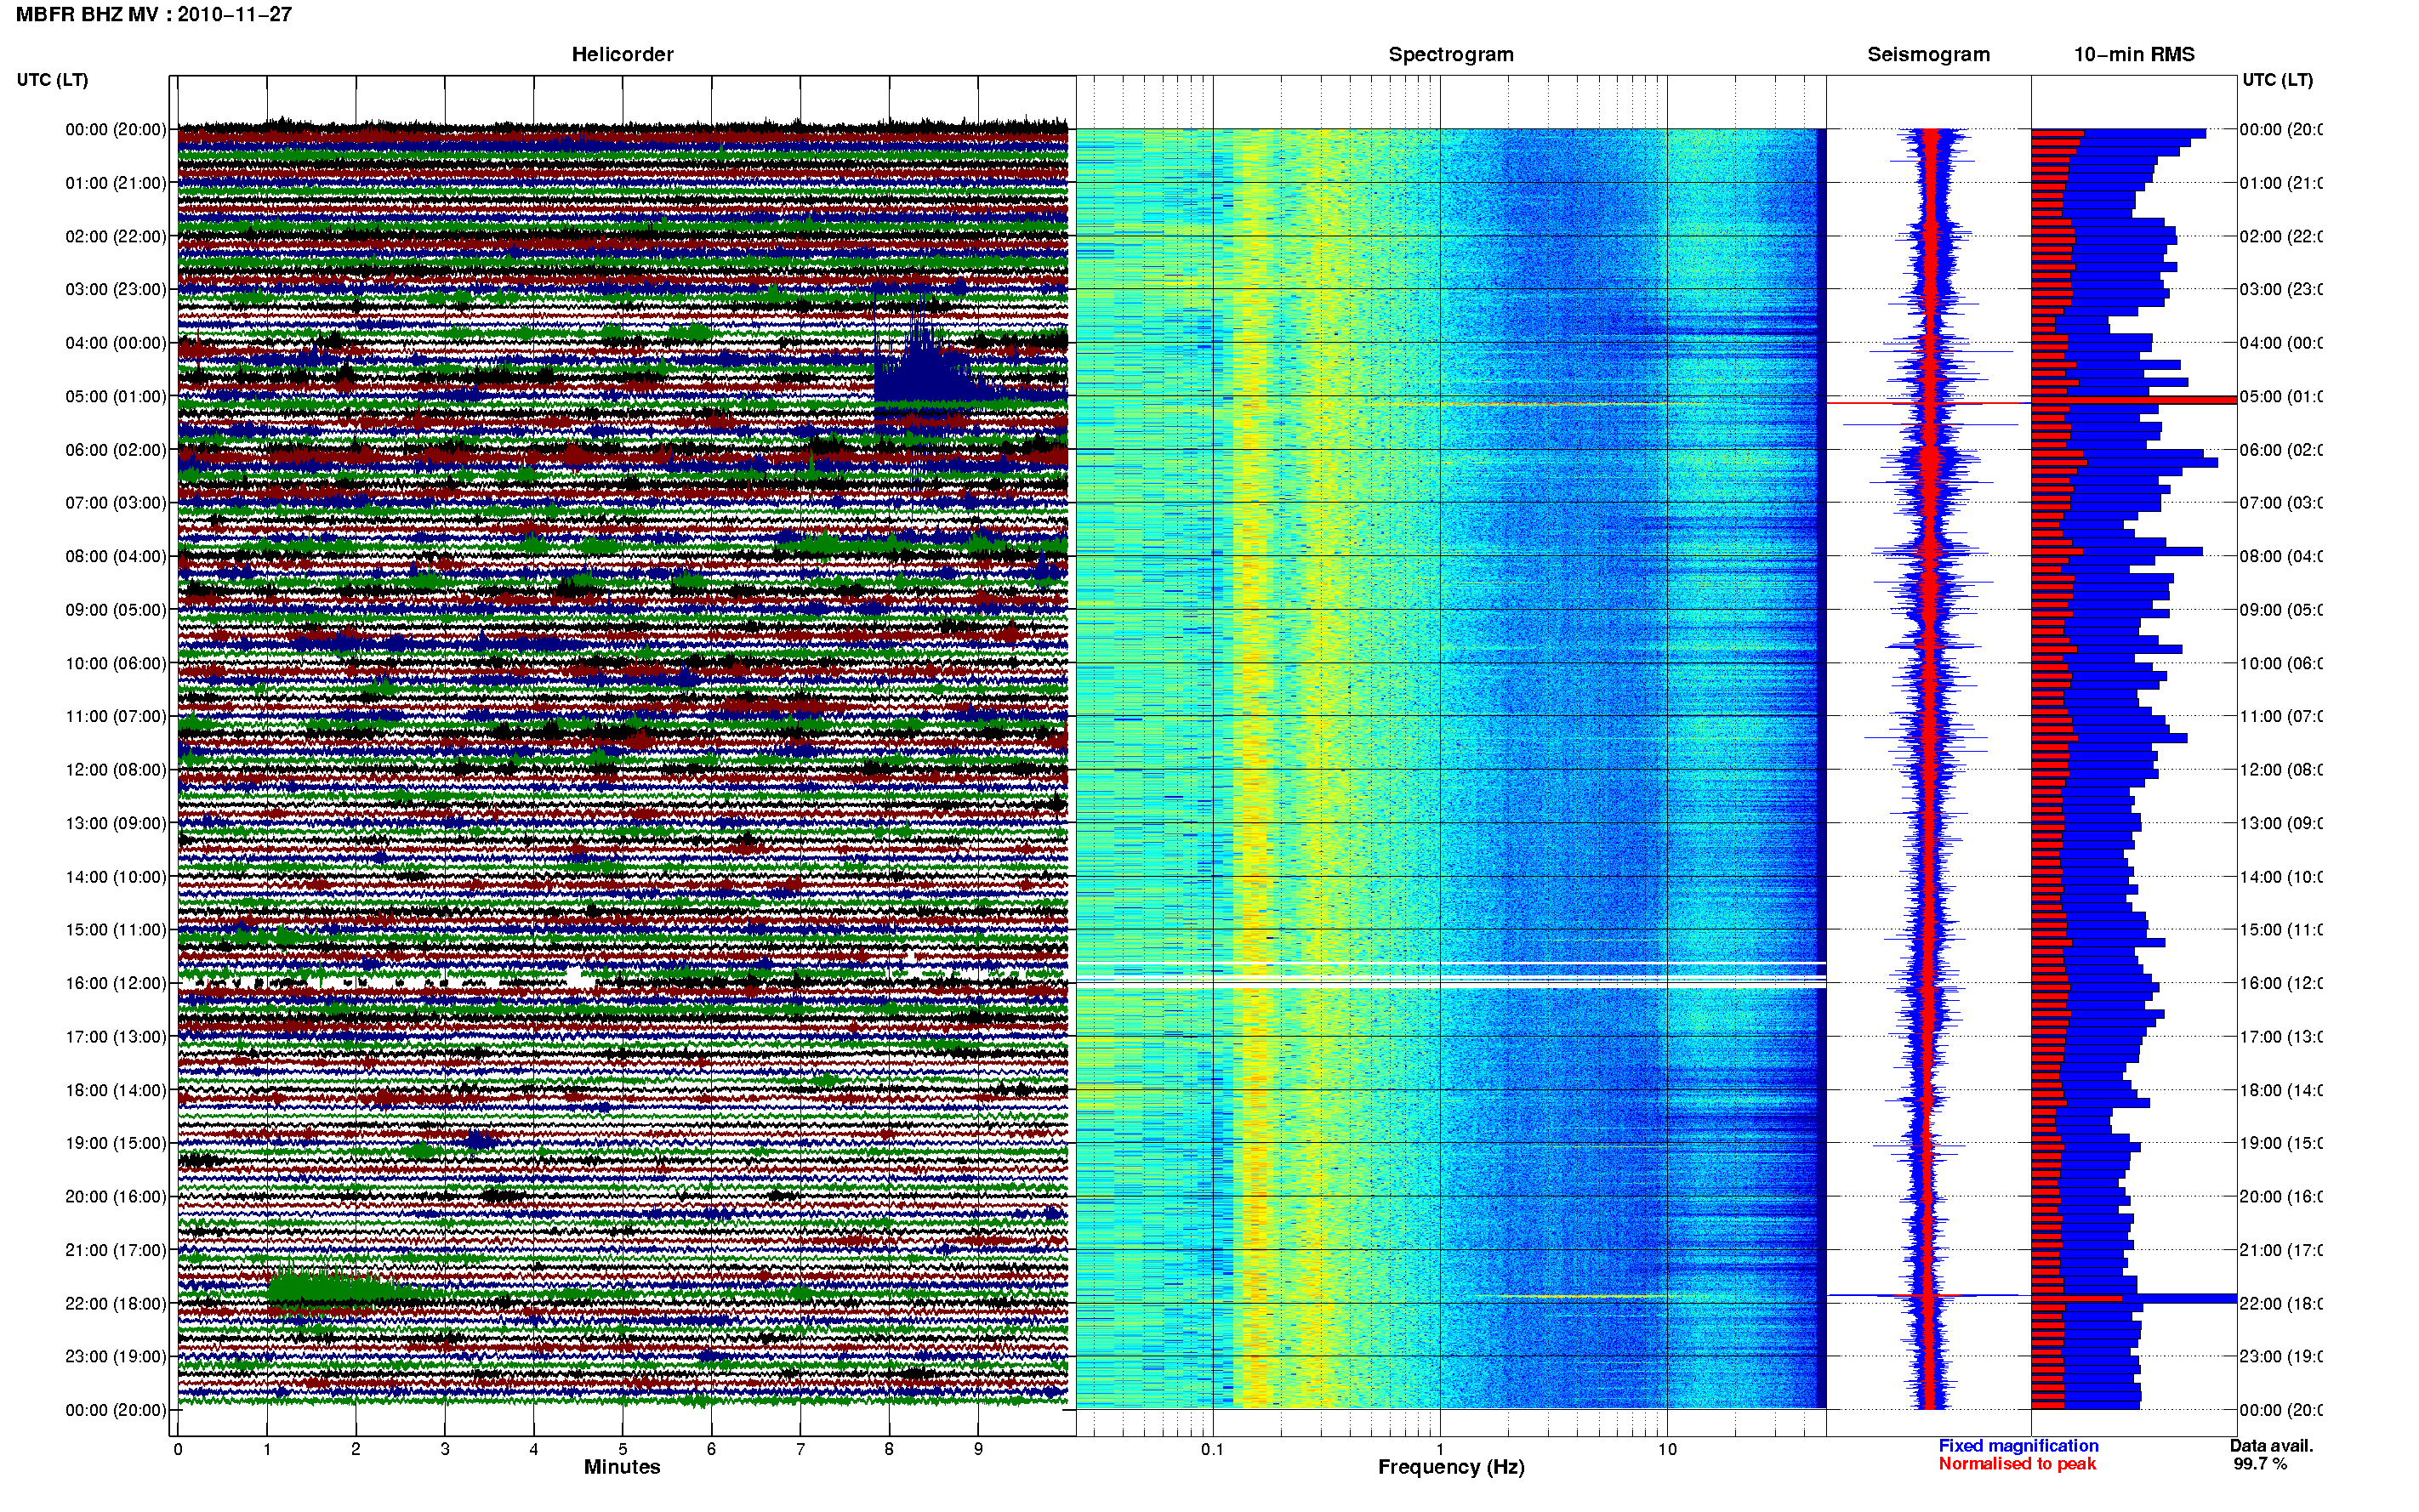Click the left '06:00 (02:00)' time label
This screenshot has width=2419, height=1512.
pos(116,449)
